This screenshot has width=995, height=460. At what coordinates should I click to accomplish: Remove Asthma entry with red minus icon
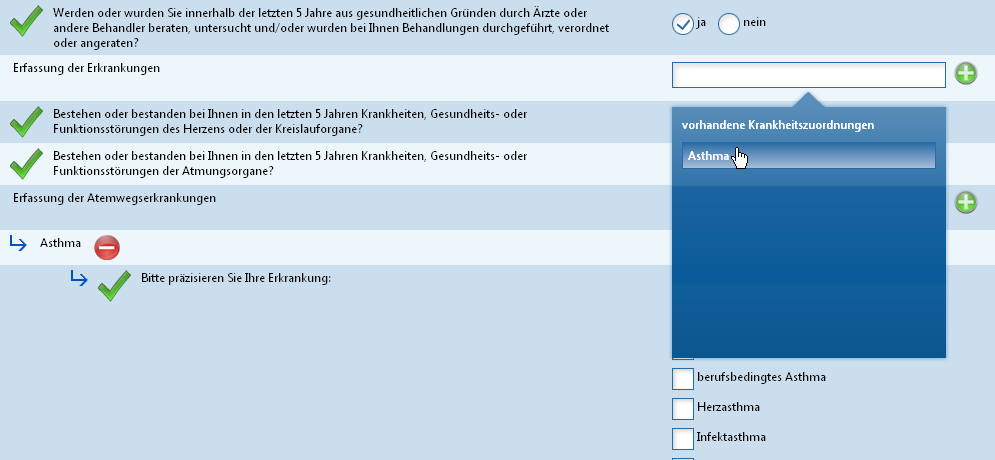point(107,247)
